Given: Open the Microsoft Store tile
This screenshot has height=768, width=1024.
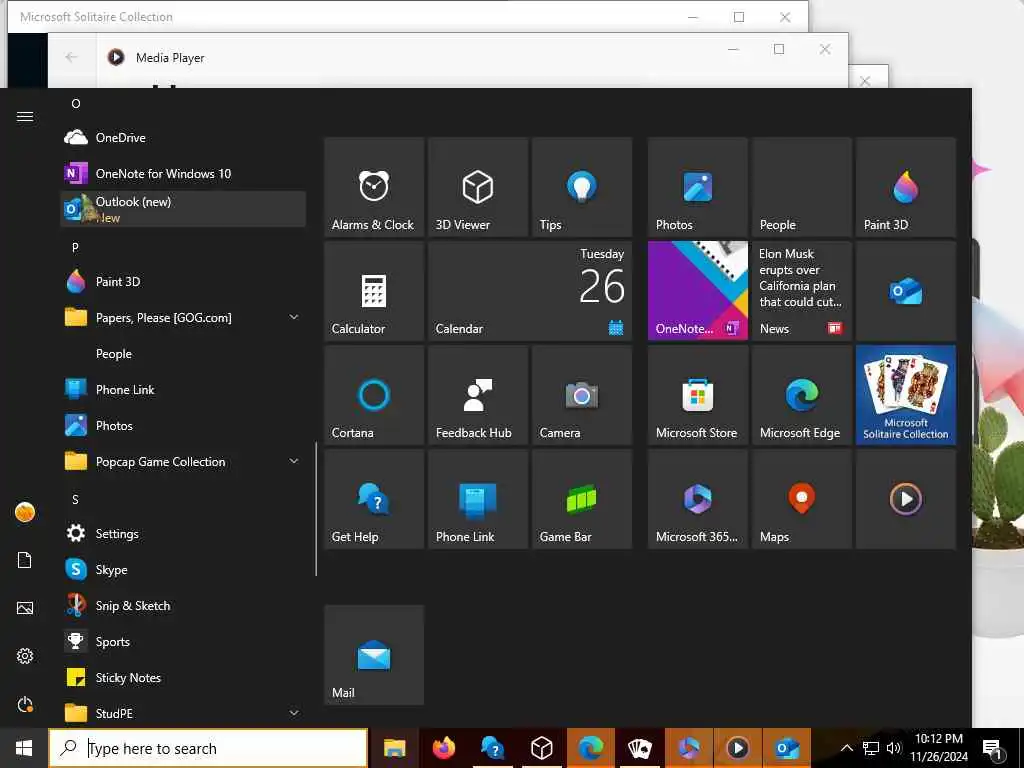Looking at the screenshot, I should click(x=697, y=395).
